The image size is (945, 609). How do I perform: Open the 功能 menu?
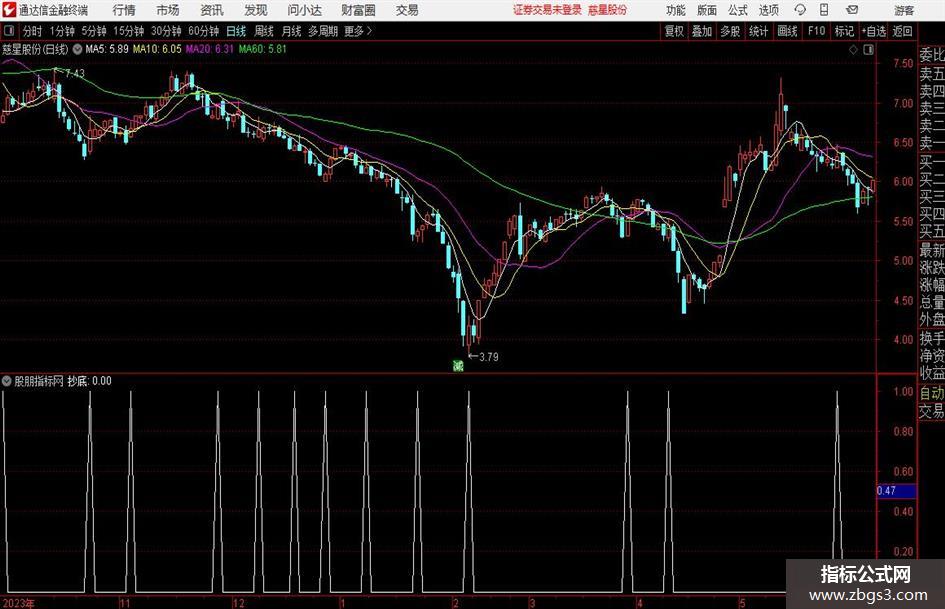[x=676, y=10]
